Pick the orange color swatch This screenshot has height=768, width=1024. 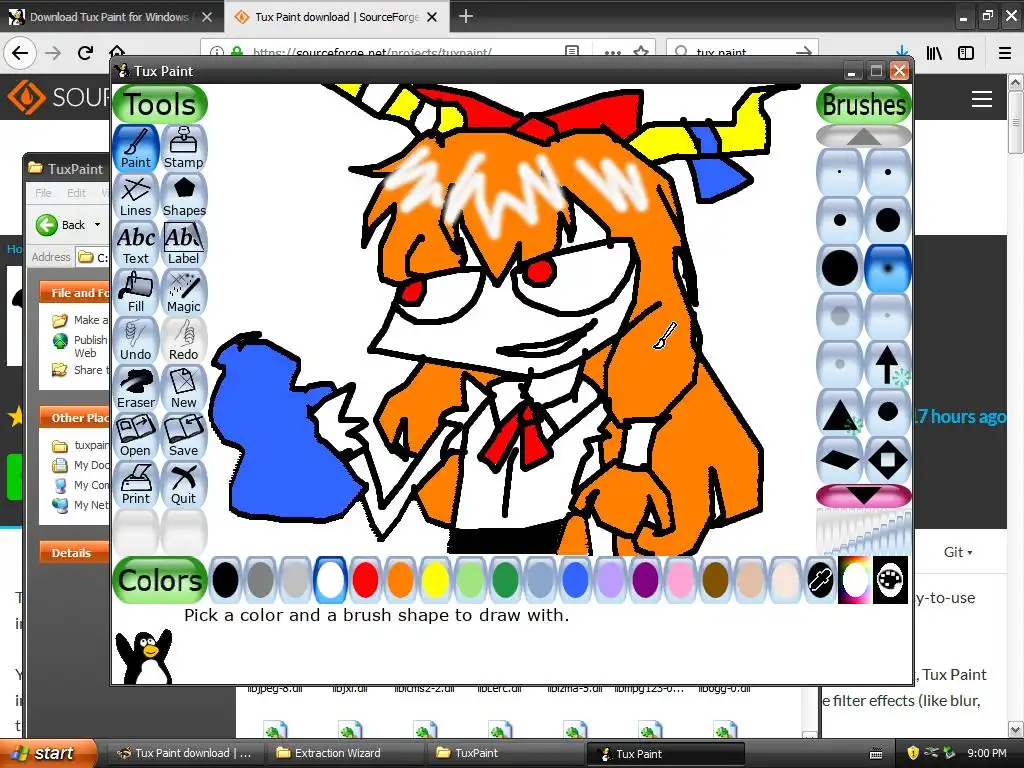400,580
